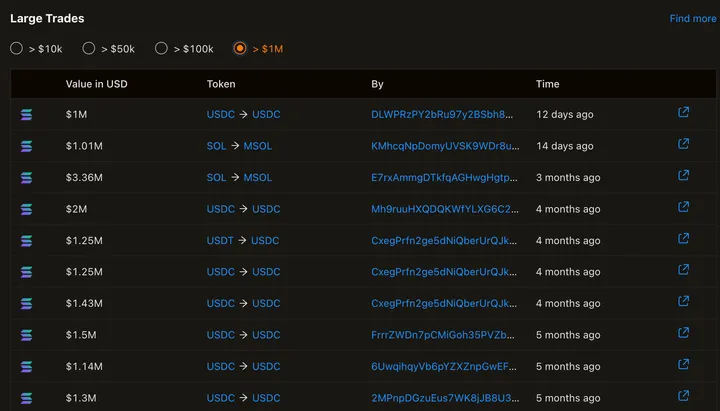The image size is (720, 411).
Task: Select the > $50k filter radio button
Action: (x=89, y=48)
